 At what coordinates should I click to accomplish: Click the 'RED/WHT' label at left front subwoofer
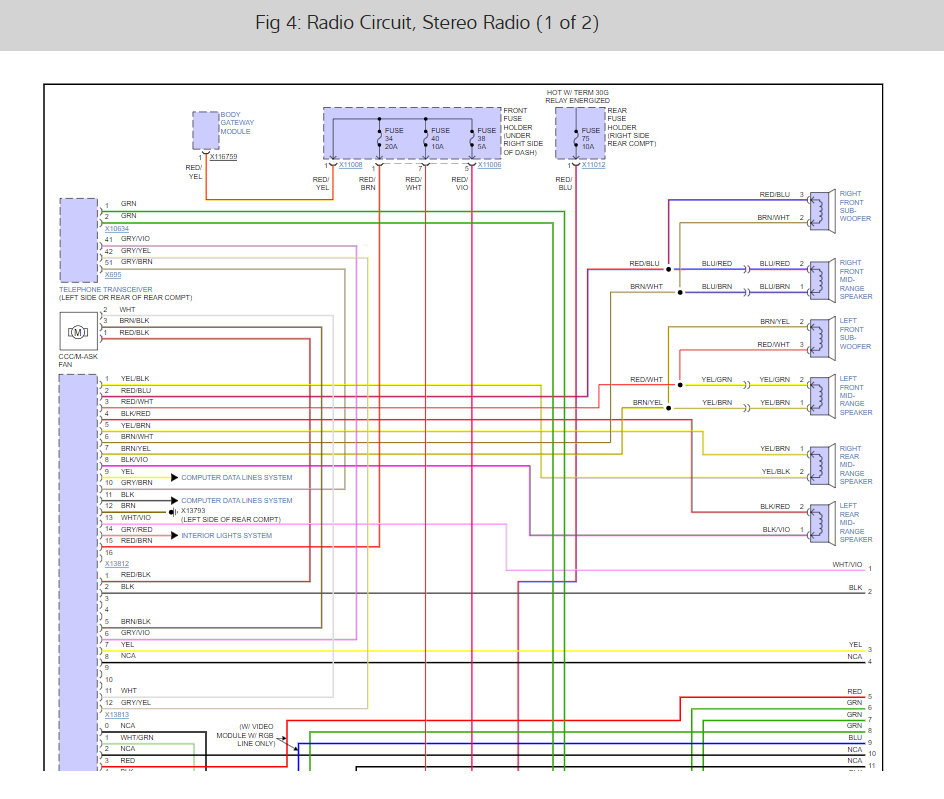(x=774, y=344)
